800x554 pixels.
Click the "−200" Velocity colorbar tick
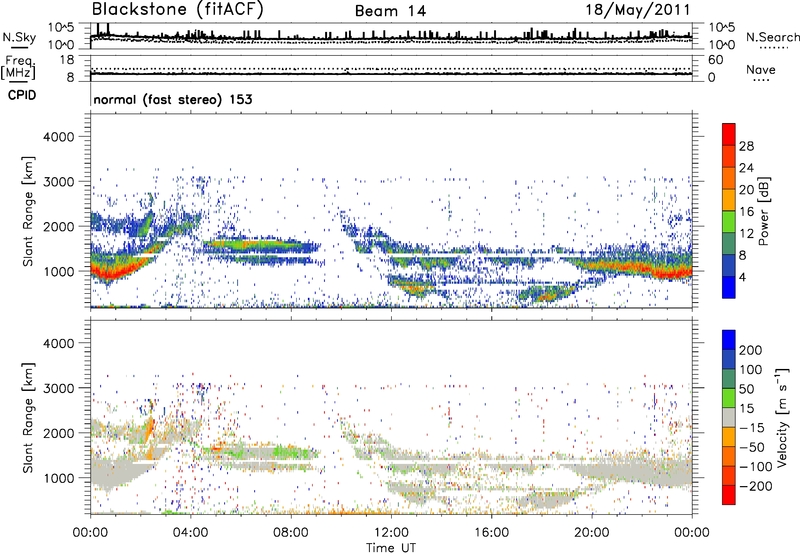coord(755,486)
